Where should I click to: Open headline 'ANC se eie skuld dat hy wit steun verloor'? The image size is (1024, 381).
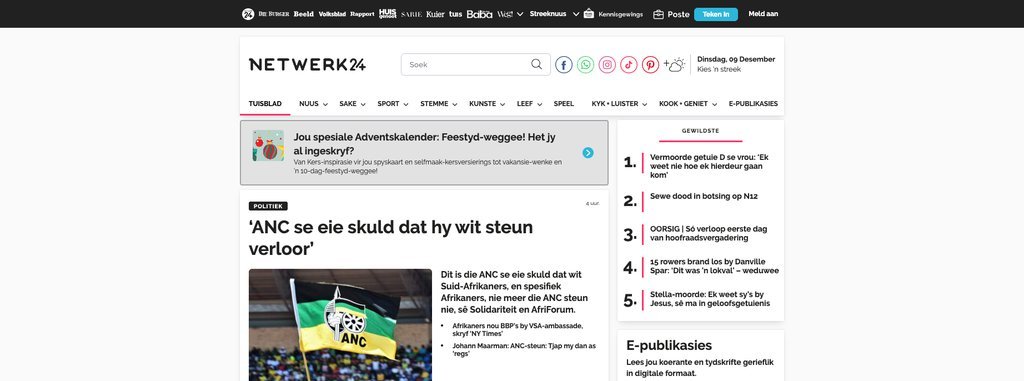[x=391, y=238]
